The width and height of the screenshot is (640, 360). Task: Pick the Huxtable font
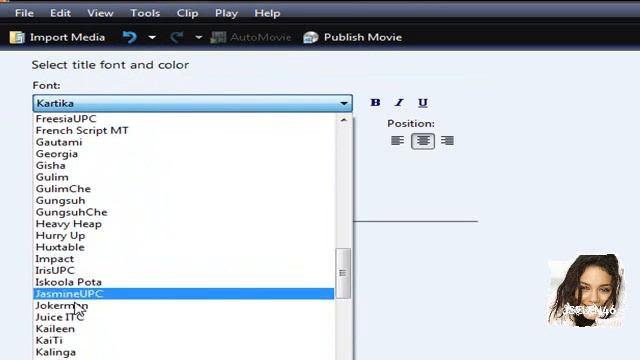183,247
